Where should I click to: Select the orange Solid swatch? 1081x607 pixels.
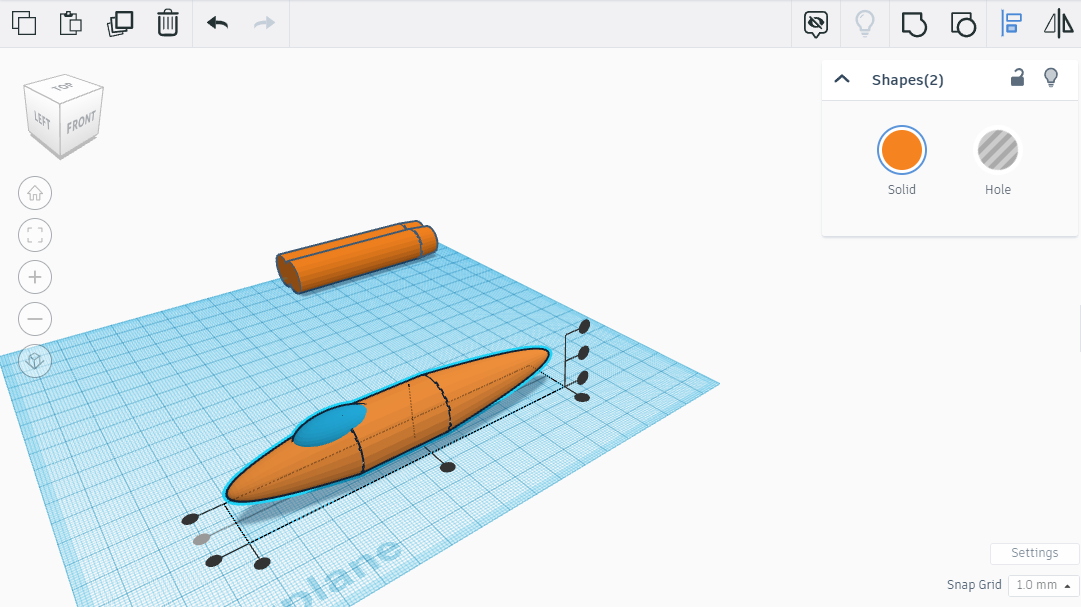click(901, 151)
